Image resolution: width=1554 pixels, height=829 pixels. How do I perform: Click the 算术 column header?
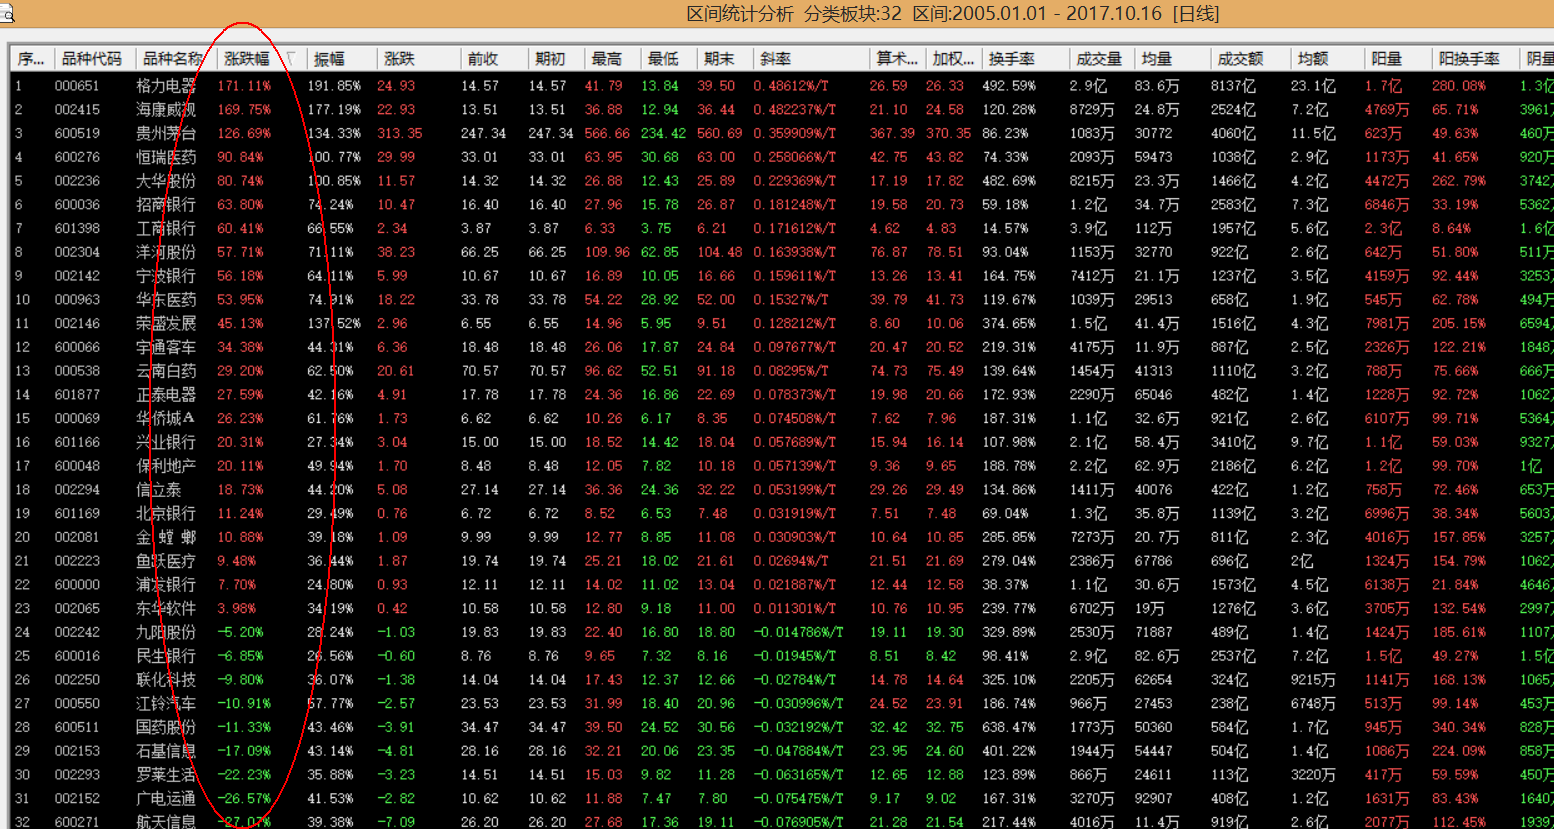pyautogui.click(x=896, y=59)
